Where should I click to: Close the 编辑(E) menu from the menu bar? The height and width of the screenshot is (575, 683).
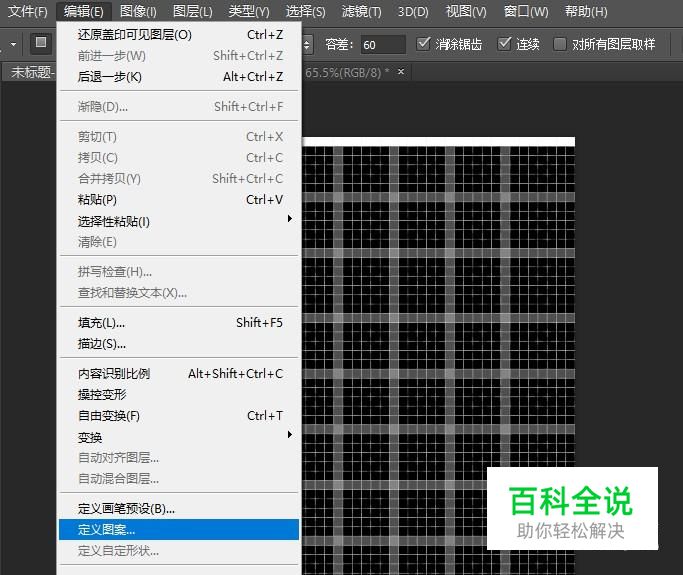(84, 11)
